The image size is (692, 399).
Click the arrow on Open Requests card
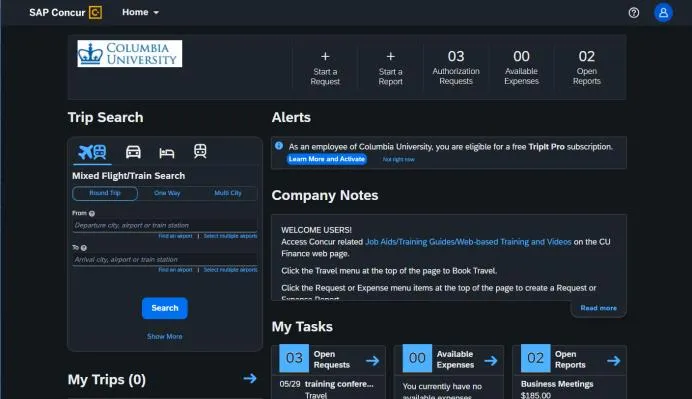coord(372,361)
